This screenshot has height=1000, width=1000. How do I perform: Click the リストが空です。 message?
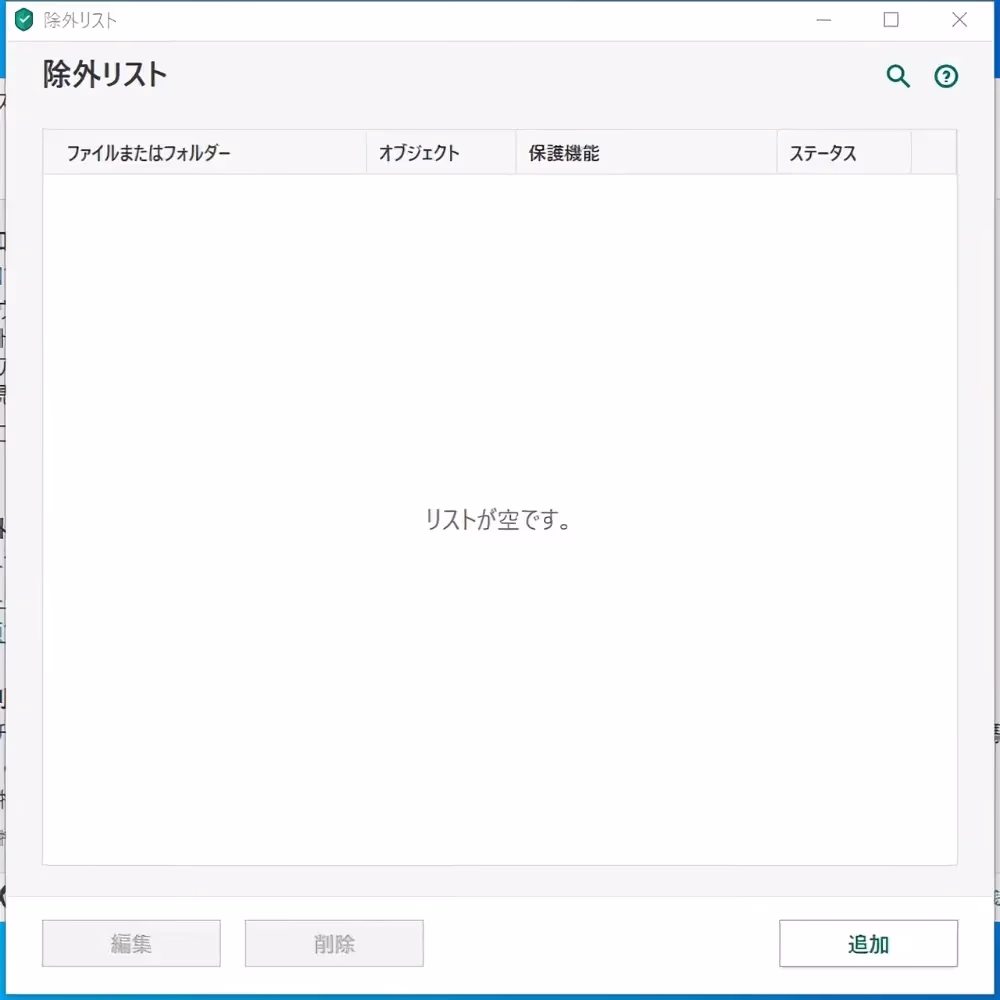point(499,520)
